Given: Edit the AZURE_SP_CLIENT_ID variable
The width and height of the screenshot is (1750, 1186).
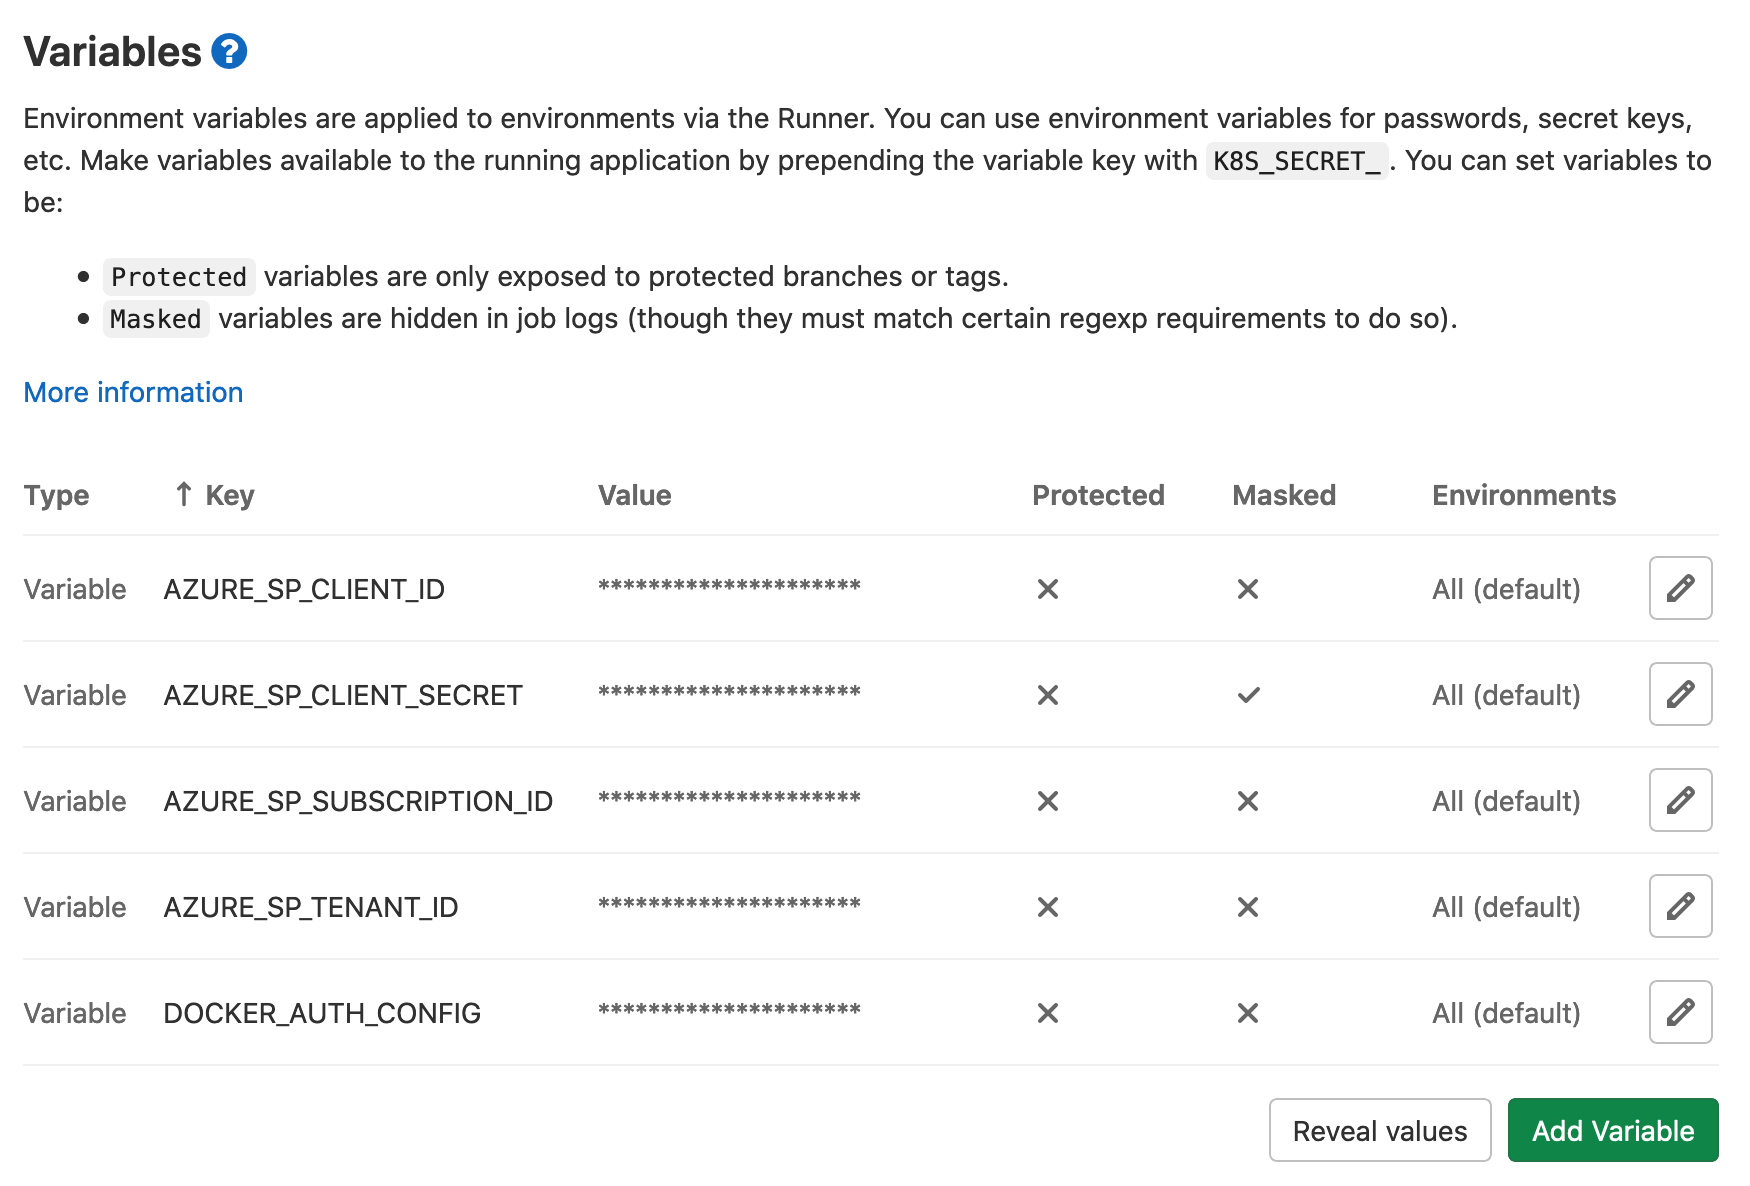Looking at the screenshot, I should point(1679,588).
